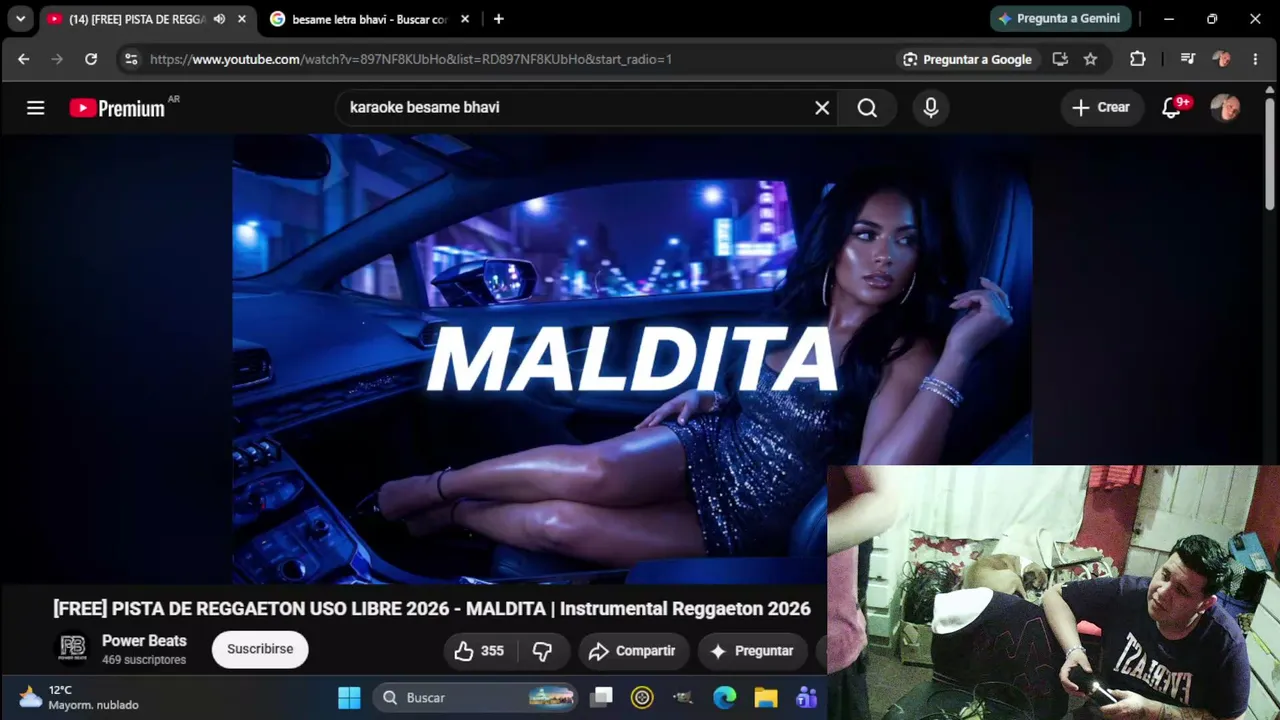
Task: Click Preguntar a Google in address bar
Action: click(x=967, y=59)
